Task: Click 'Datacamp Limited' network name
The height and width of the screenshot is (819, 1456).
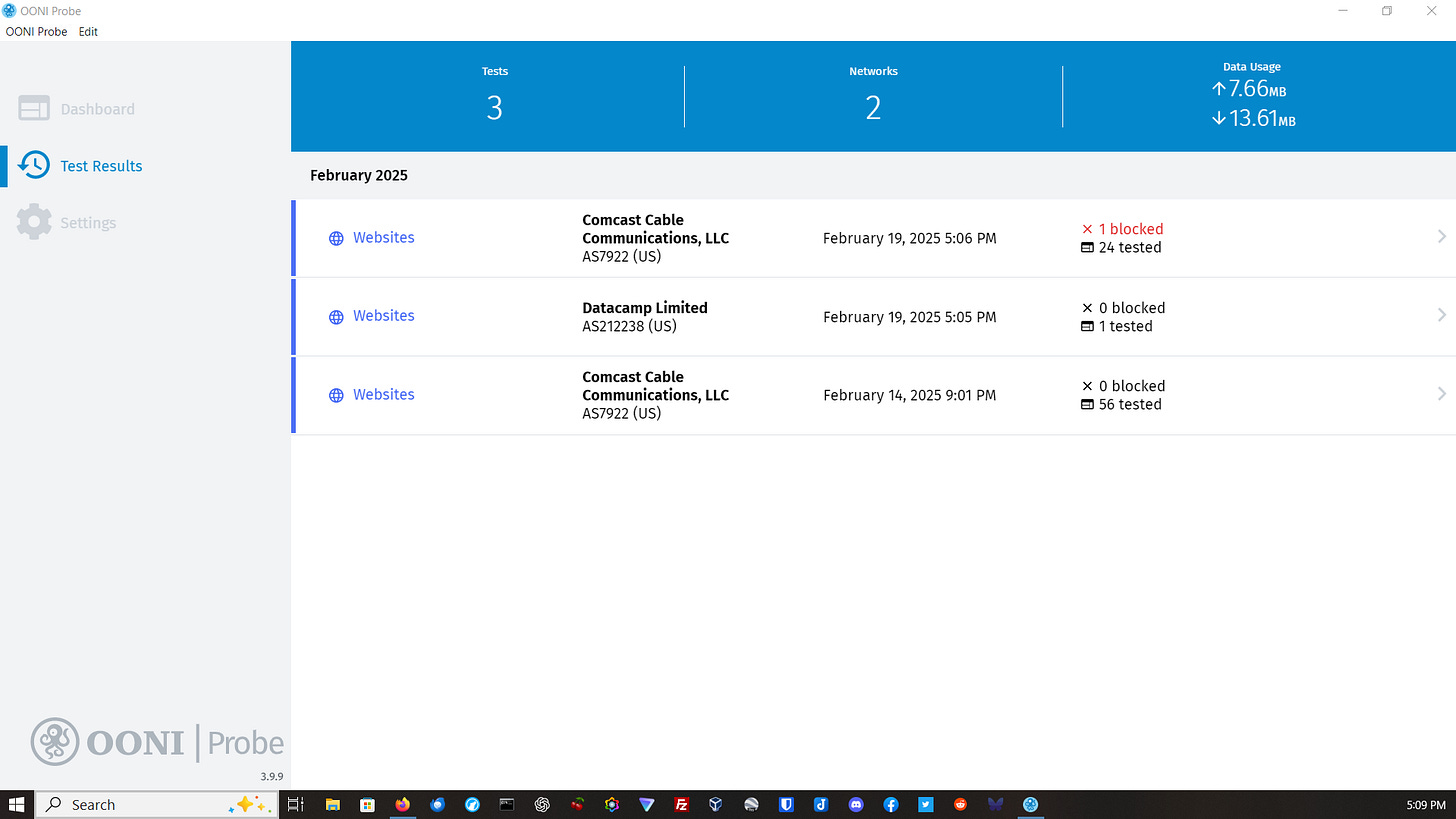Action: click(x=645, y=308)
